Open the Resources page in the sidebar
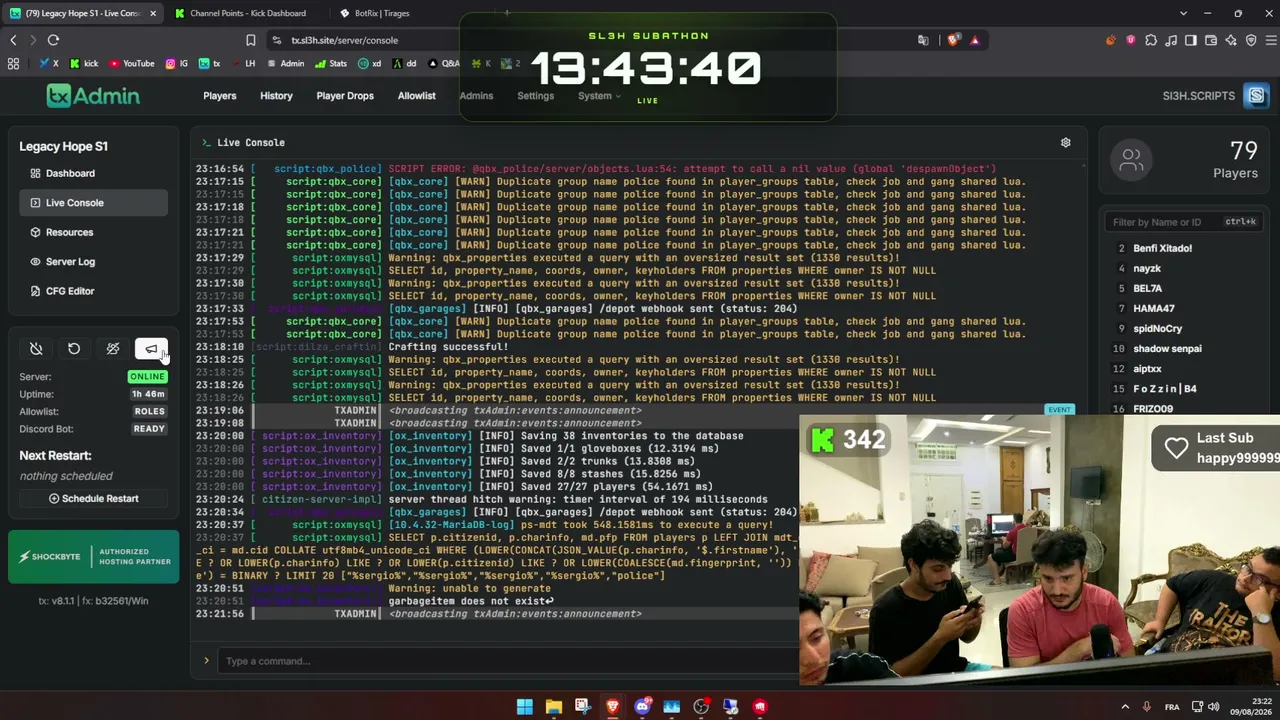This screenshot has height=720, width=1280. [93, 232]
